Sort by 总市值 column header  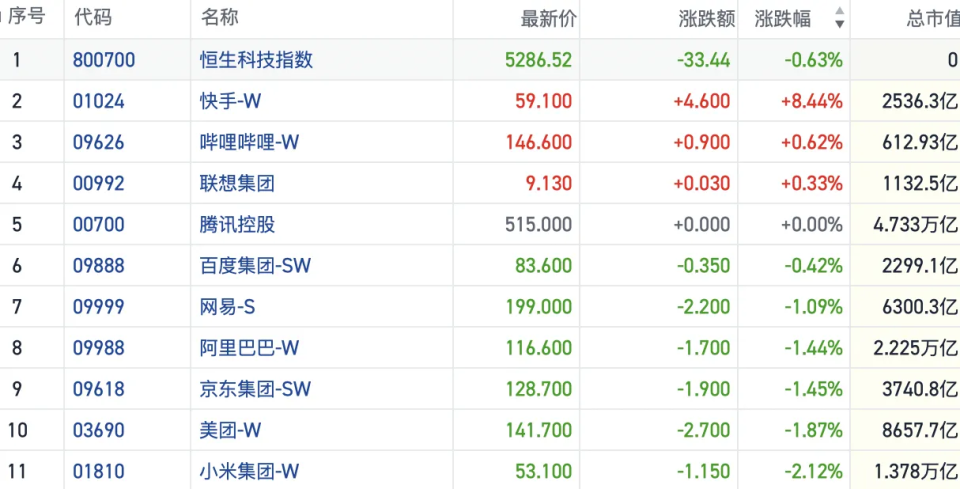click(x=933, y=19)
